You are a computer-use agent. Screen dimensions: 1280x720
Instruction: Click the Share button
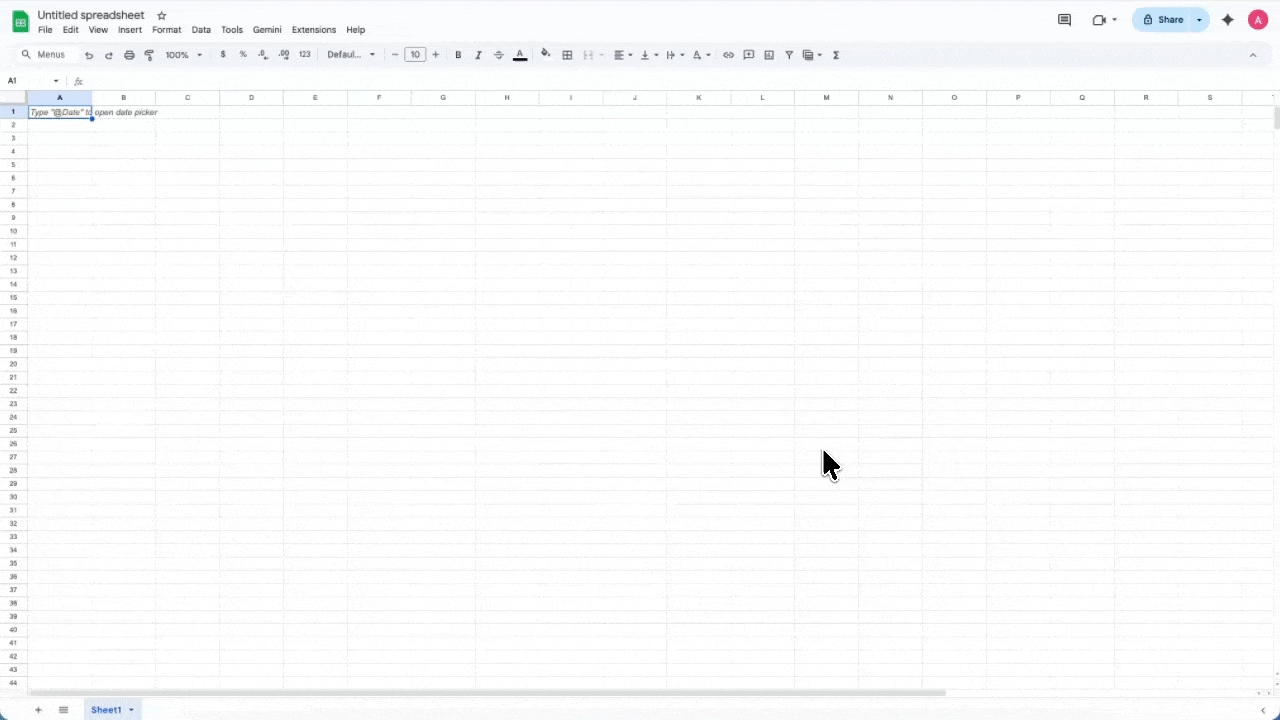coord(1170,19)
